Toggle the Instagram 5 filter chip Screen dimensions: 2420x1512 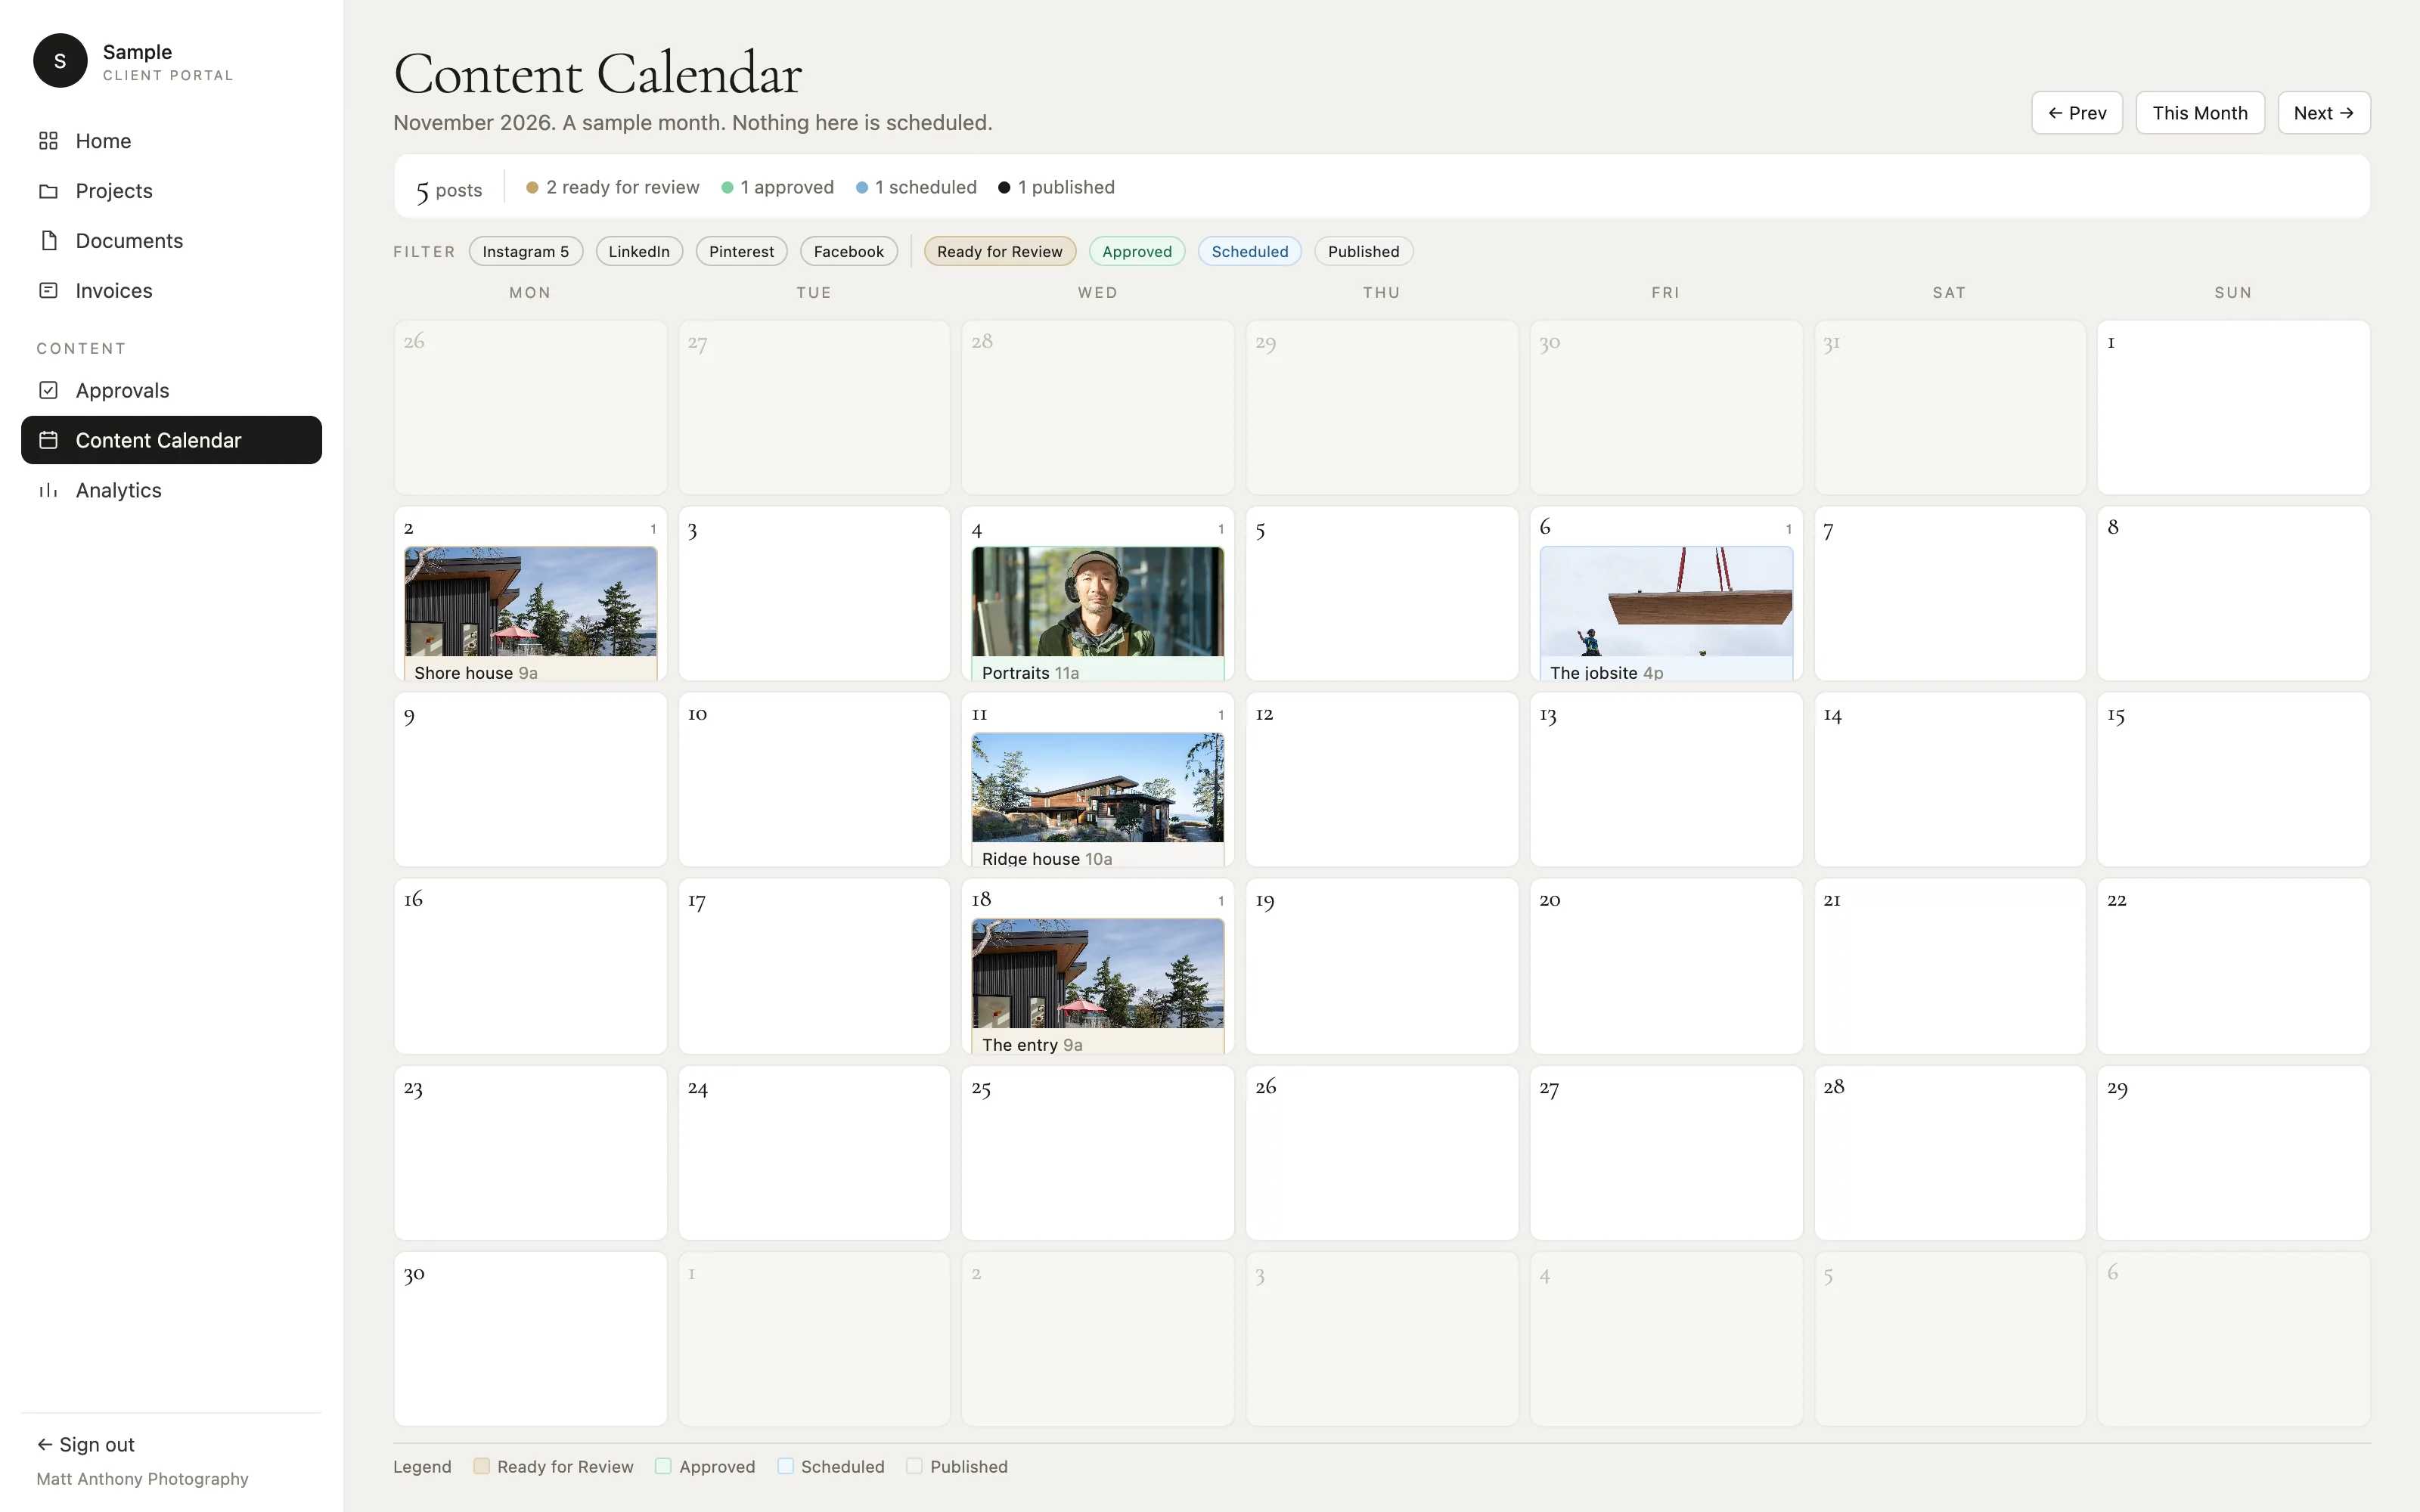(525, 252)
